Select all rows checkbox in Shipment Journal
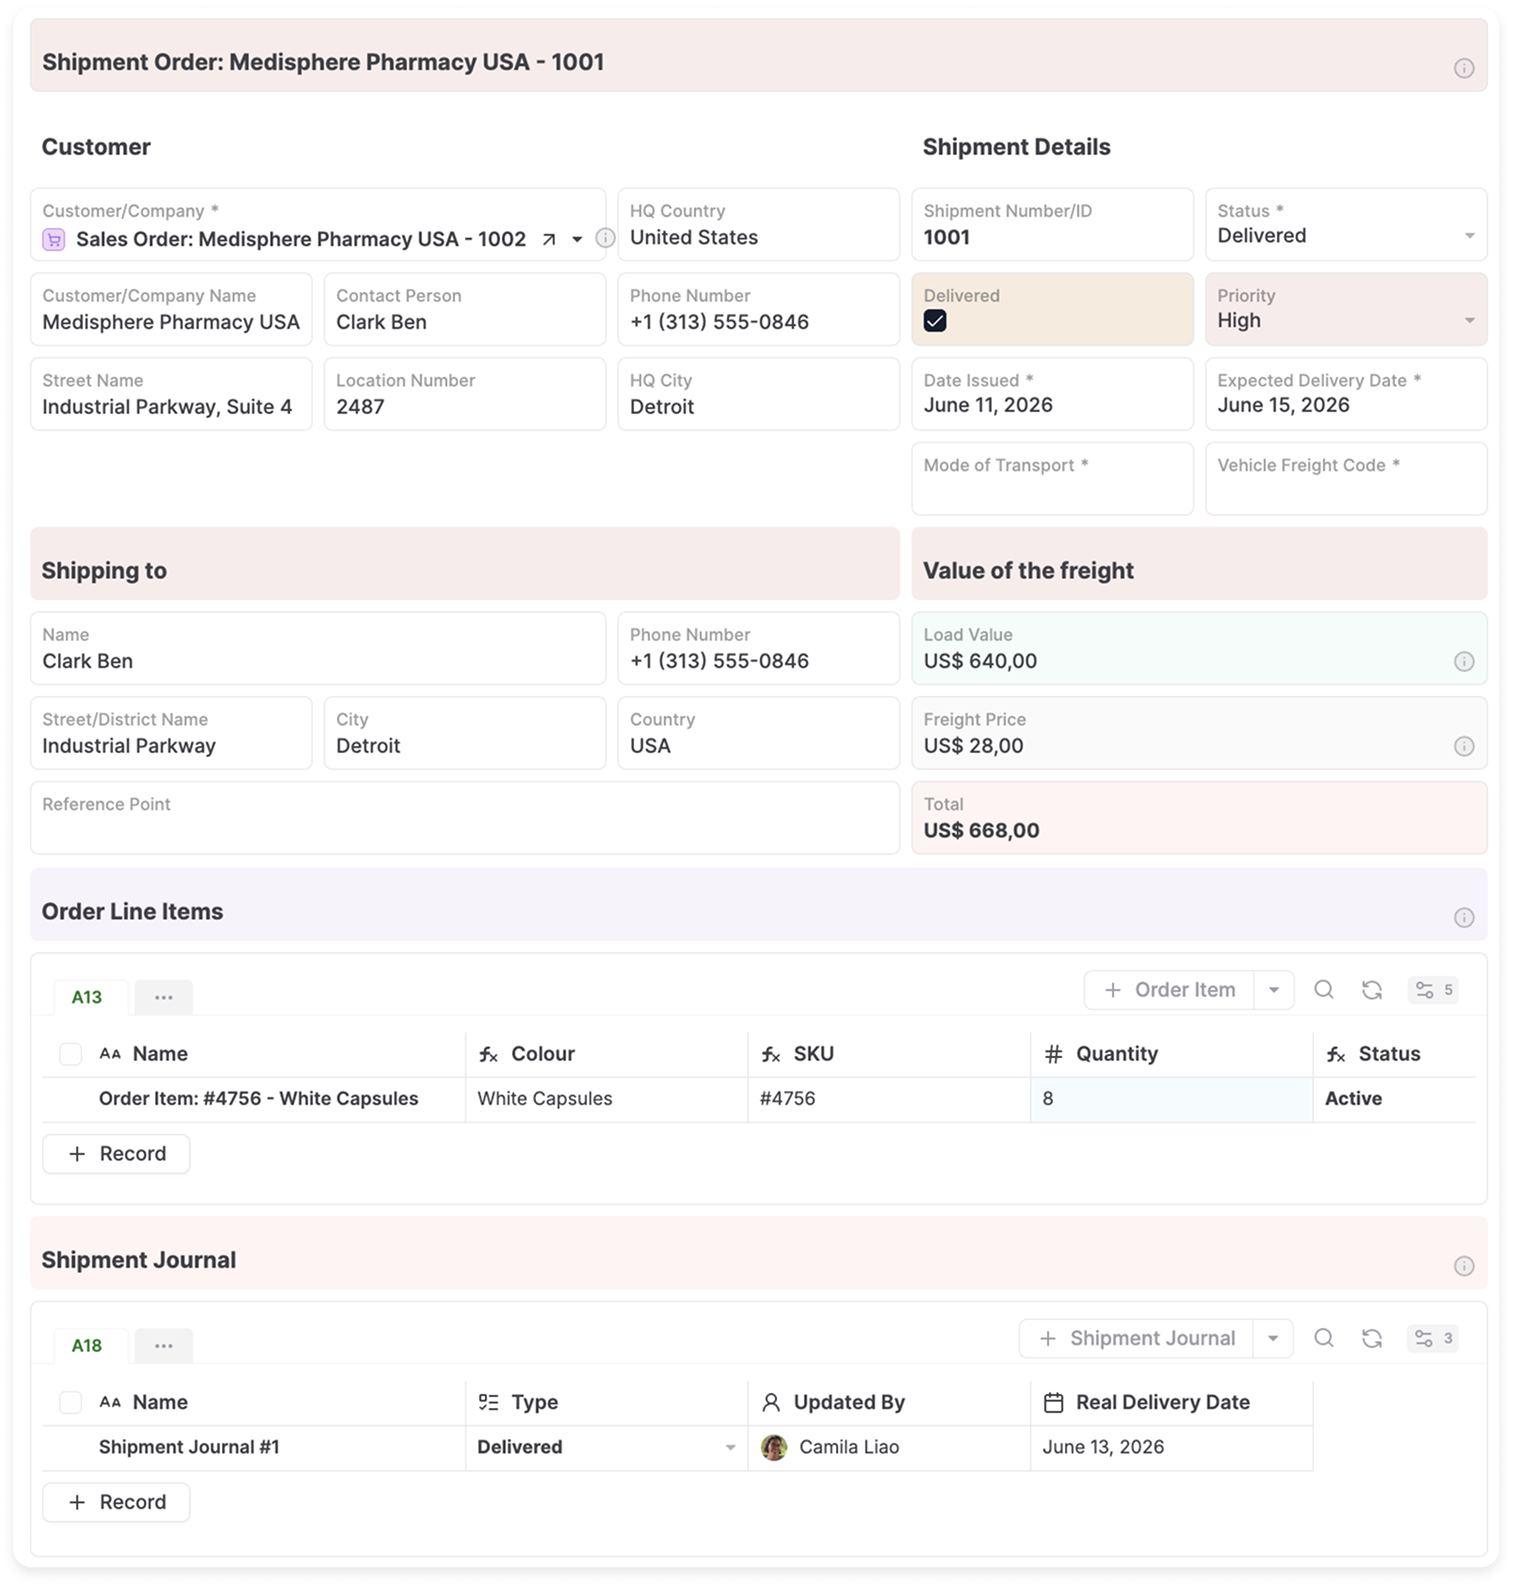Image resolution: width=1513 pixels, height=1586 pixels. click(70, 1402)
